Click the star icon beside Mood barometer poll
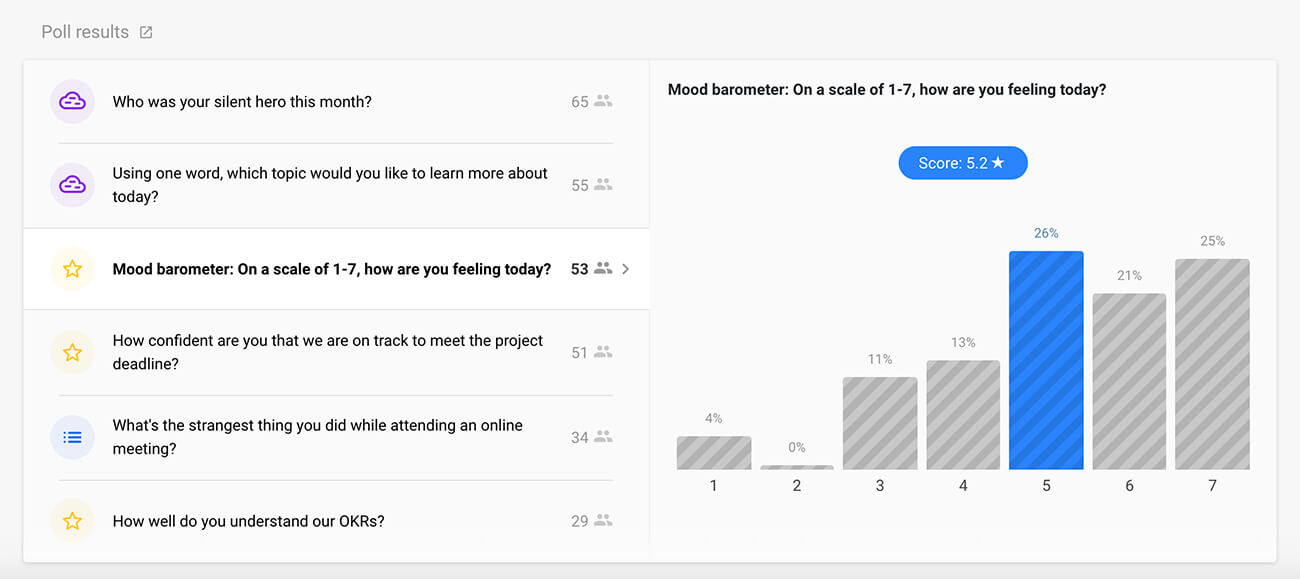 pos(72,269)
